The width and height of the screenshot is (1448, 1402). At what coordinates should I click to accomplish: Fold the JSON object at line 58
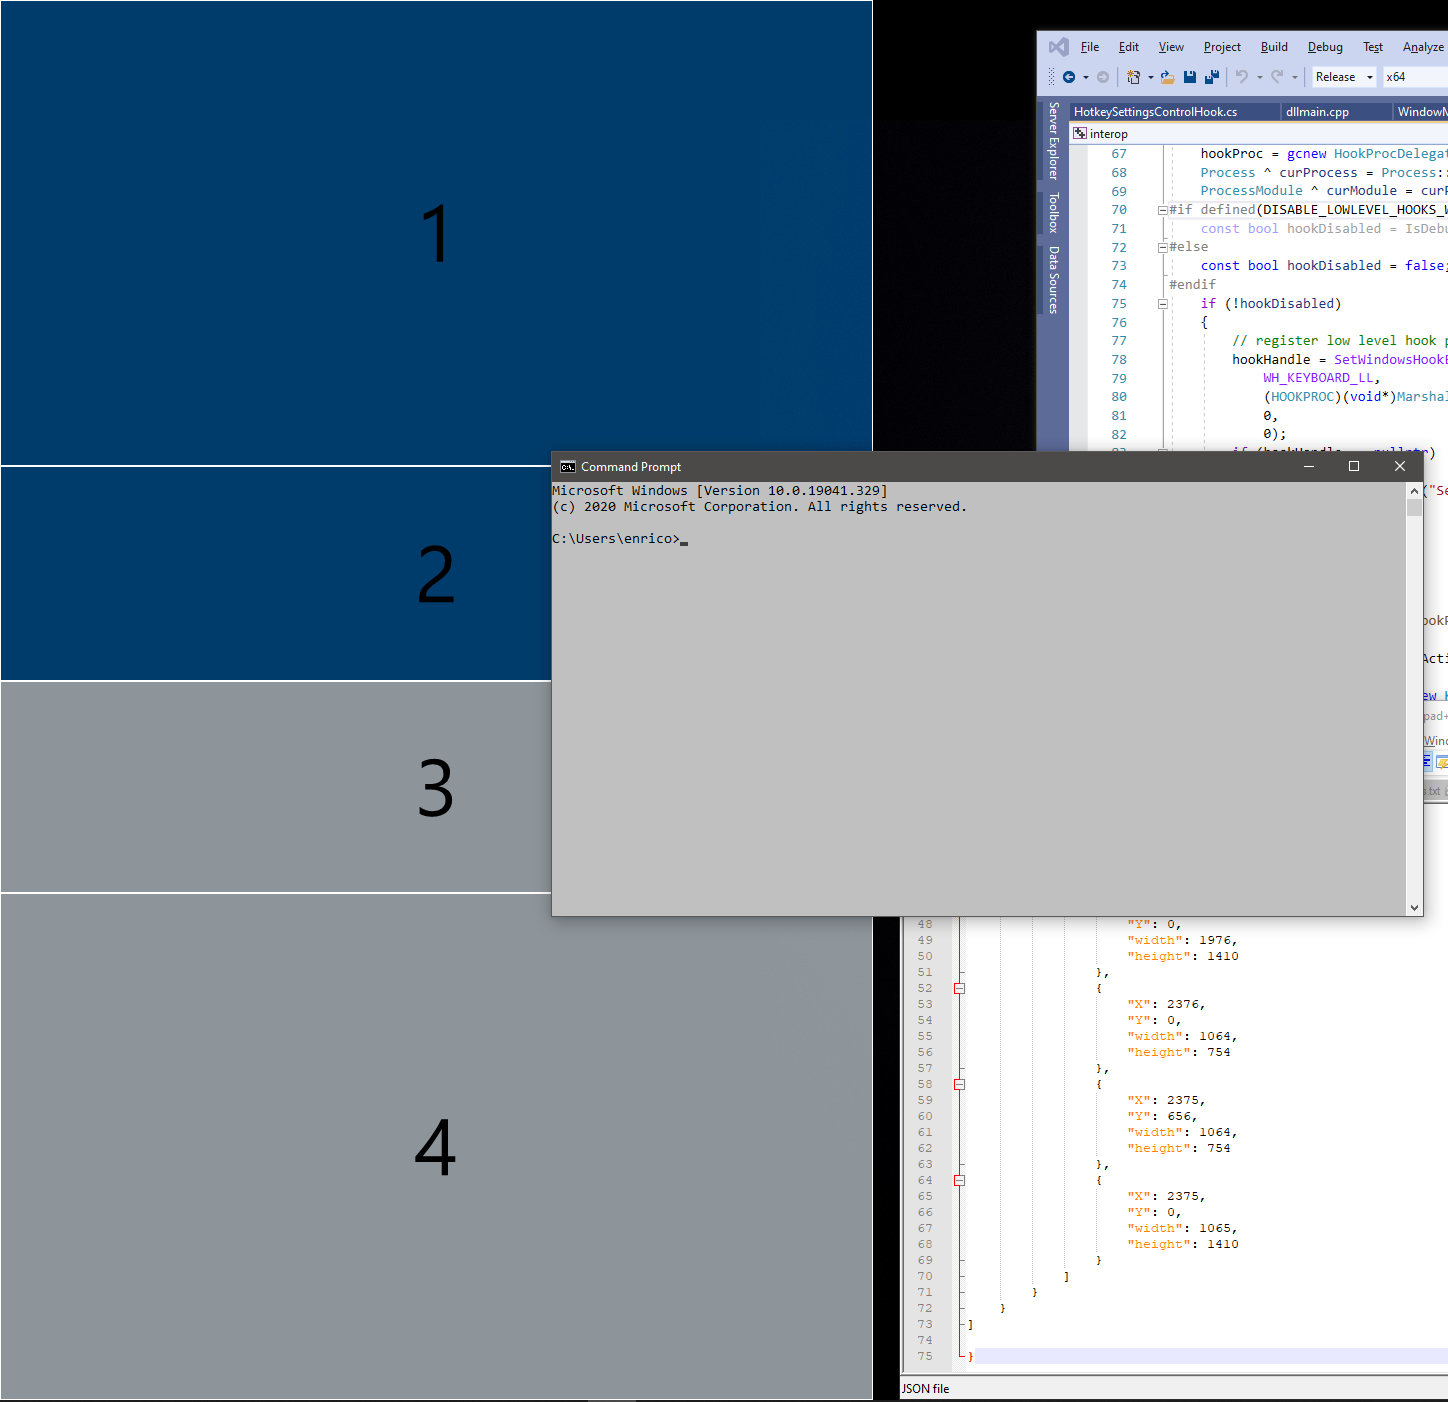pyautogui.click(x=959, y=1084)
